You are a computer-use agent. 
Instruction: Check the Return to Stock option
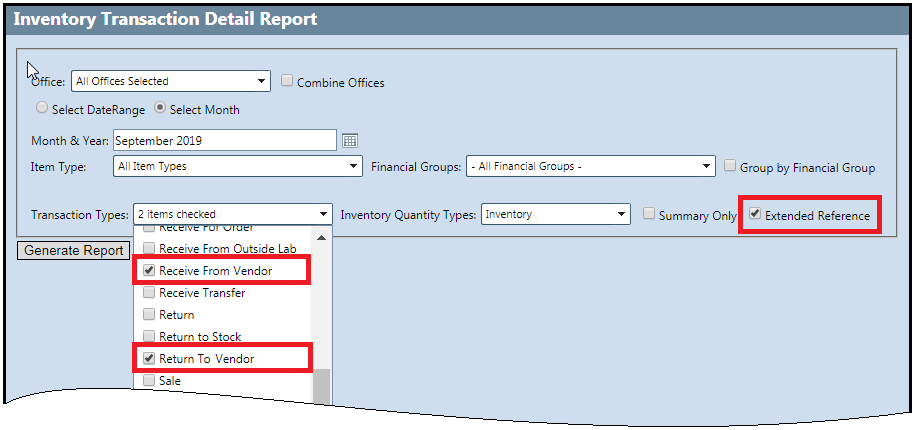(x=149, y=337)
